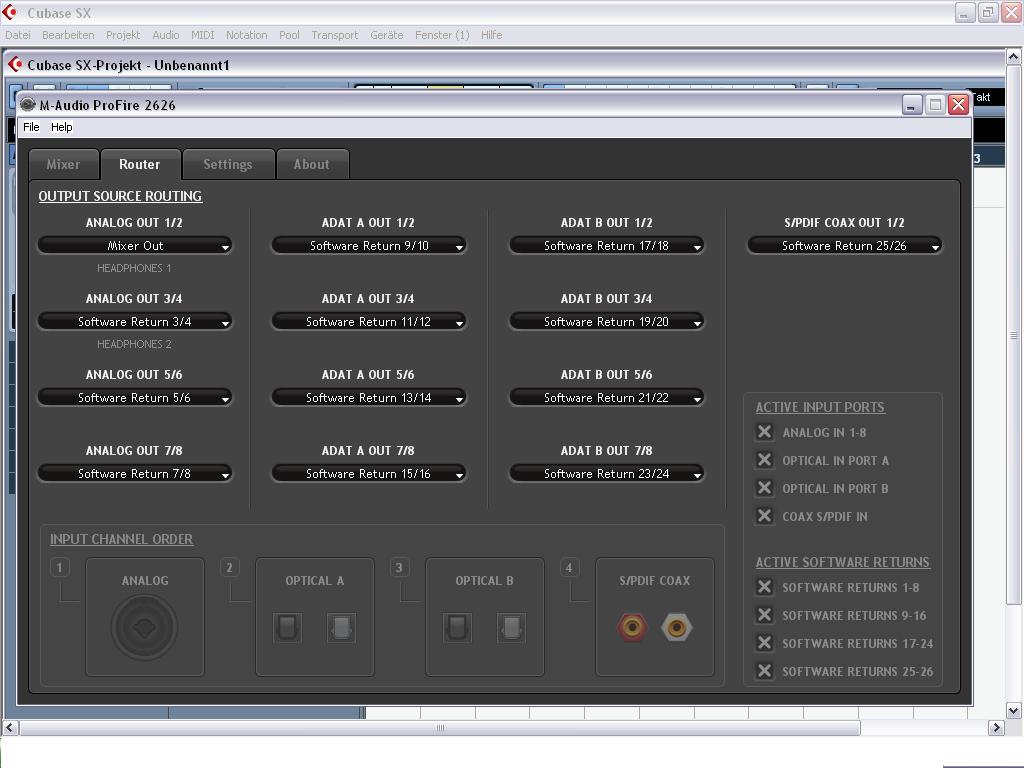Toggle Coax S/PDIF In checkbox
Viewport: 1024px width, 768px height.
point(764,517)
